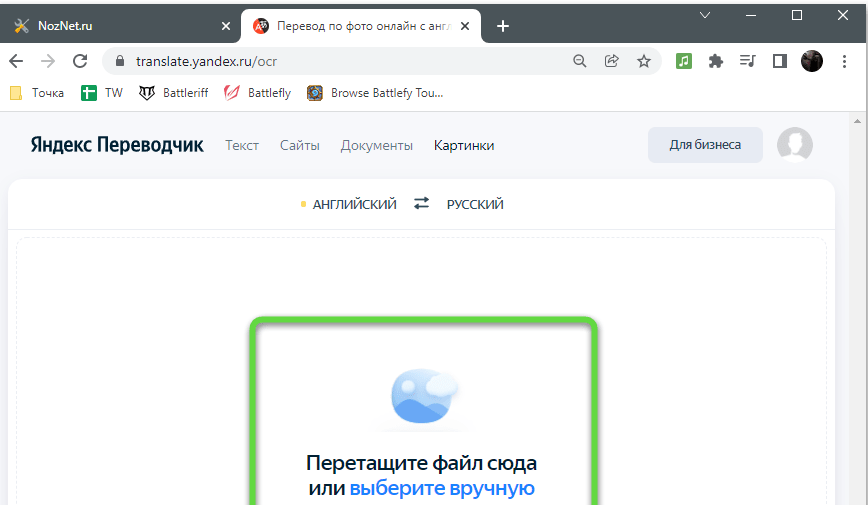Close the Yandex translate tab
Screen dimensions: 868x505
(465, 26)
